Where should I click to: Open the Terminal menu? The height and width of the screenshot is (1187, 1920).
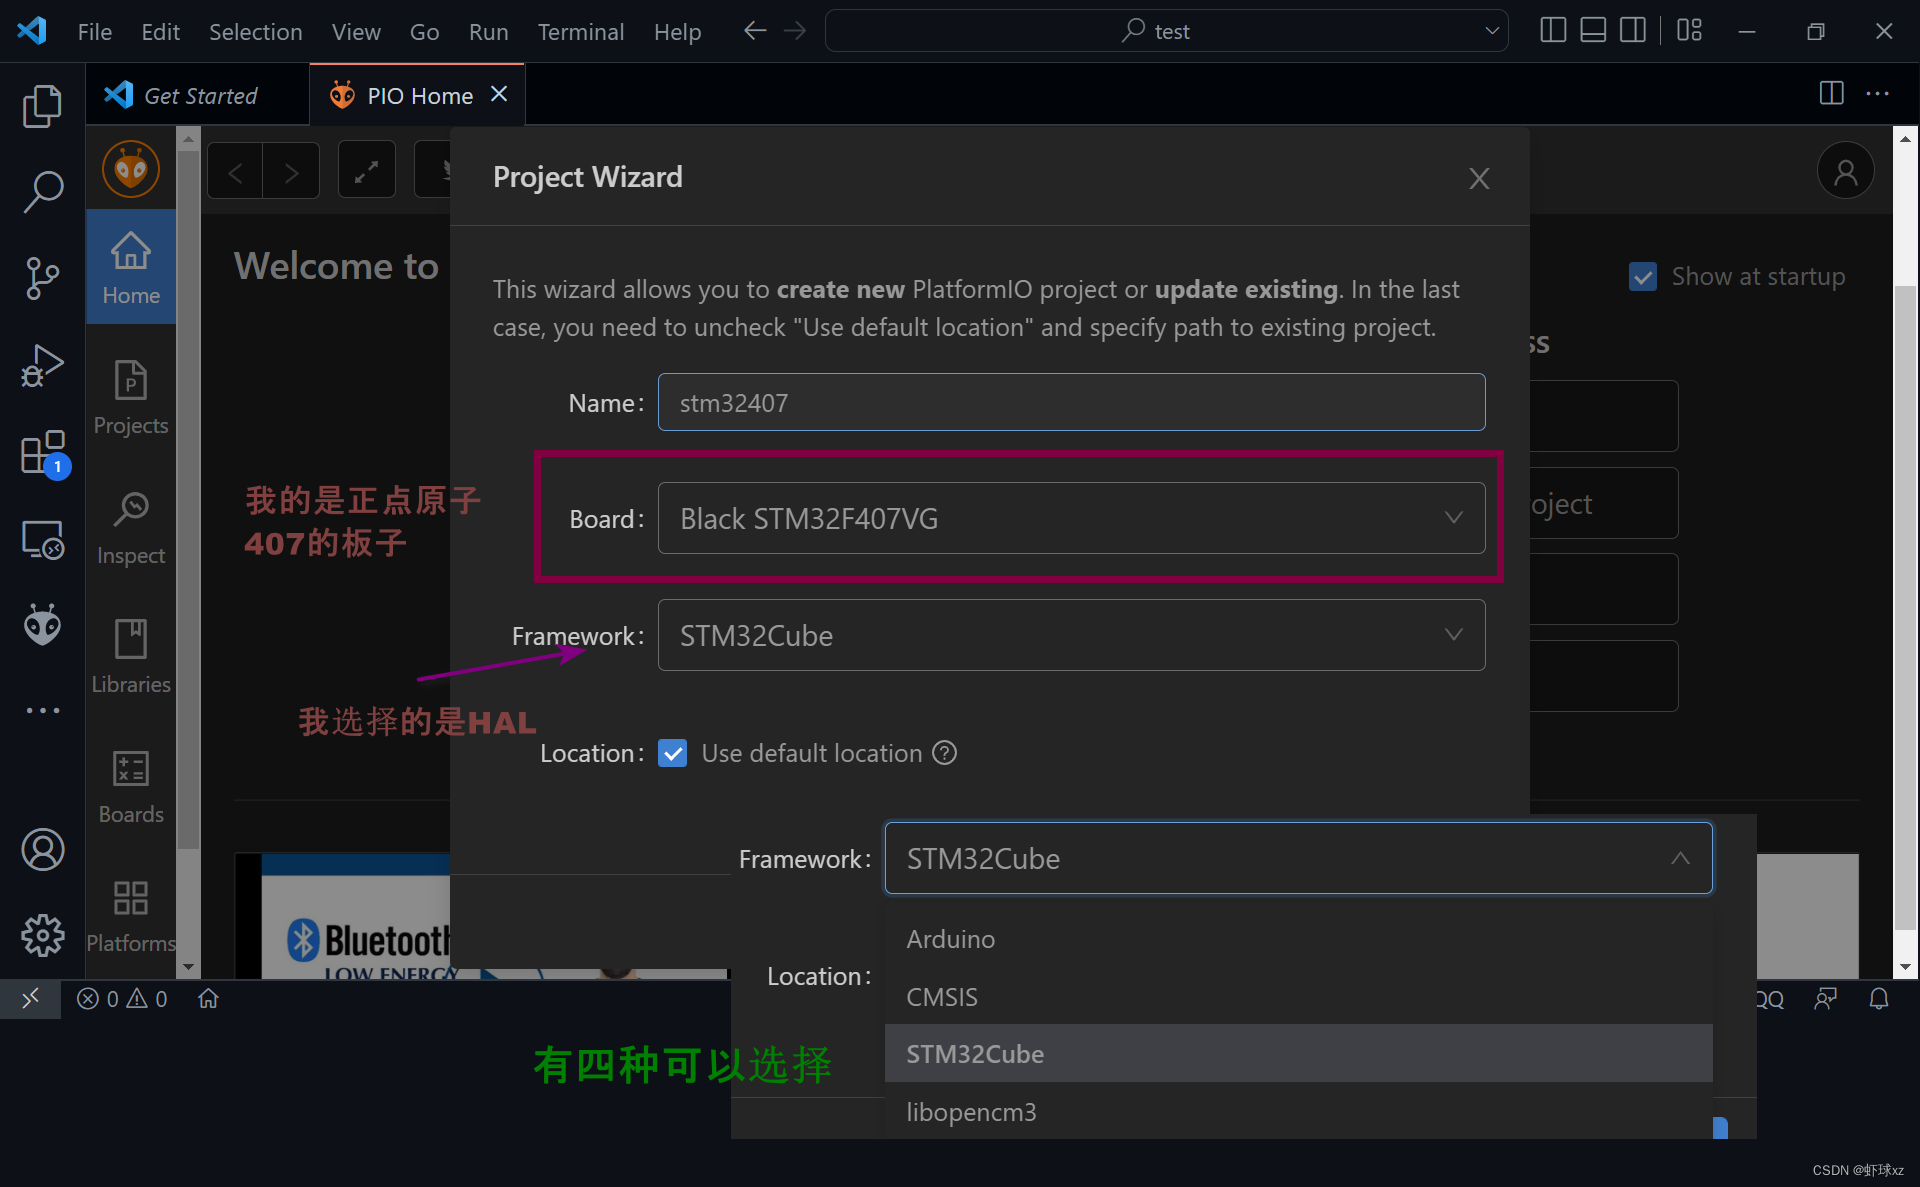click(x=581, y=32)
